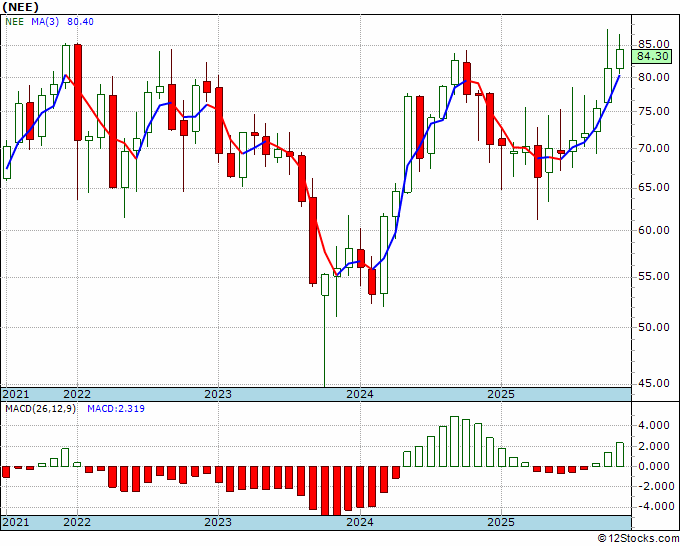The width and height of the screenshot is (680, 546).
Task: Click the 55.00 price axis label
Action: 654,277
